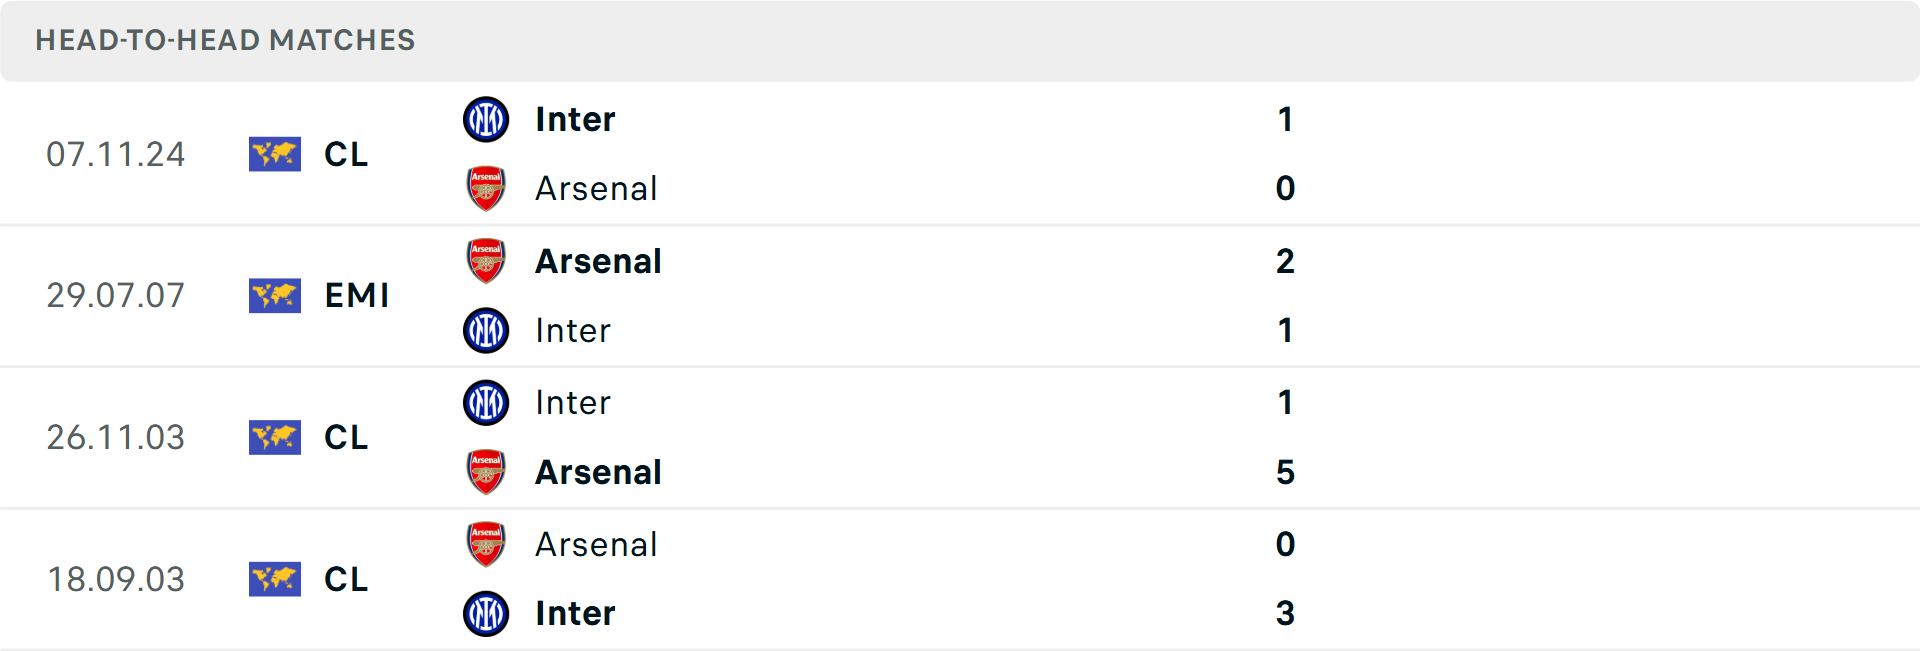Select the Inter crest in the 18.09.03 match

tap(486, 613)
